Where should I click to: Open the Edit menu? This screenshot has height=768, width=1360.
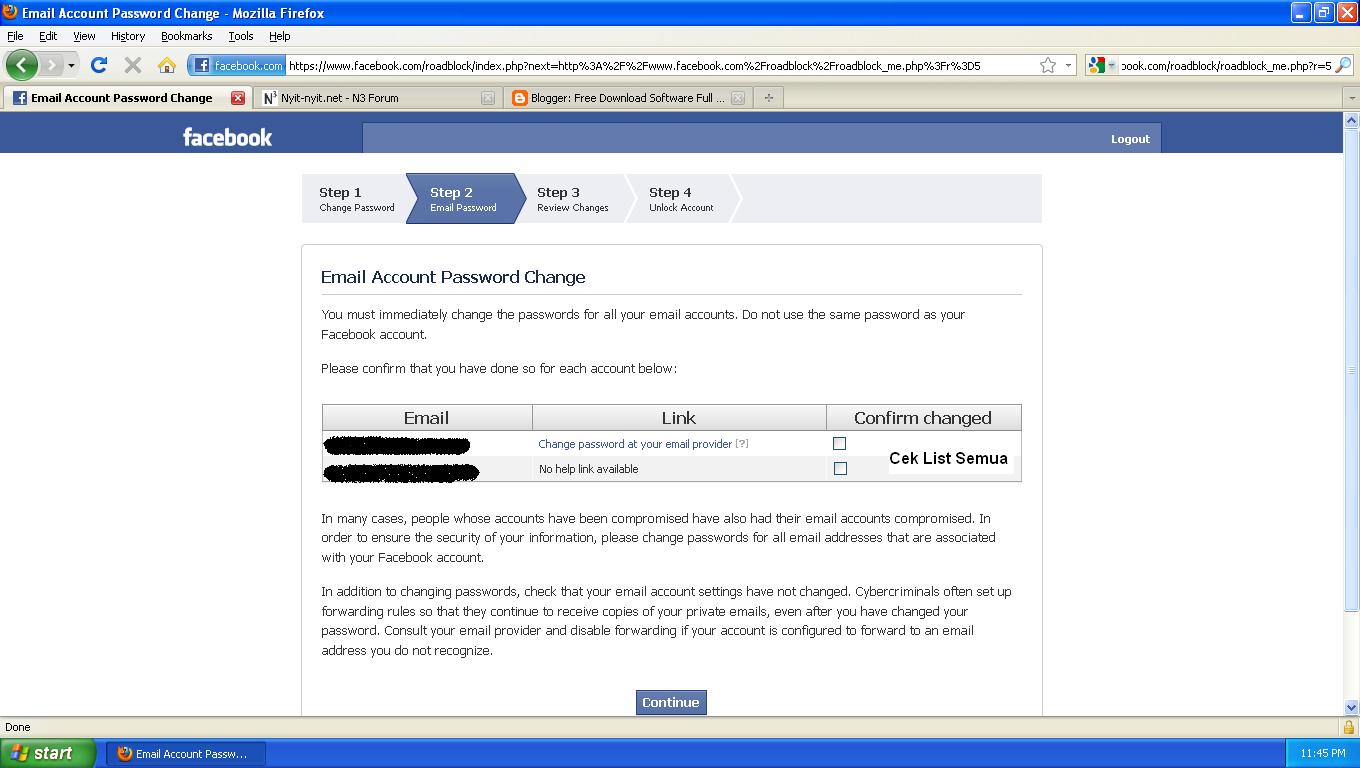pos(48,36)
